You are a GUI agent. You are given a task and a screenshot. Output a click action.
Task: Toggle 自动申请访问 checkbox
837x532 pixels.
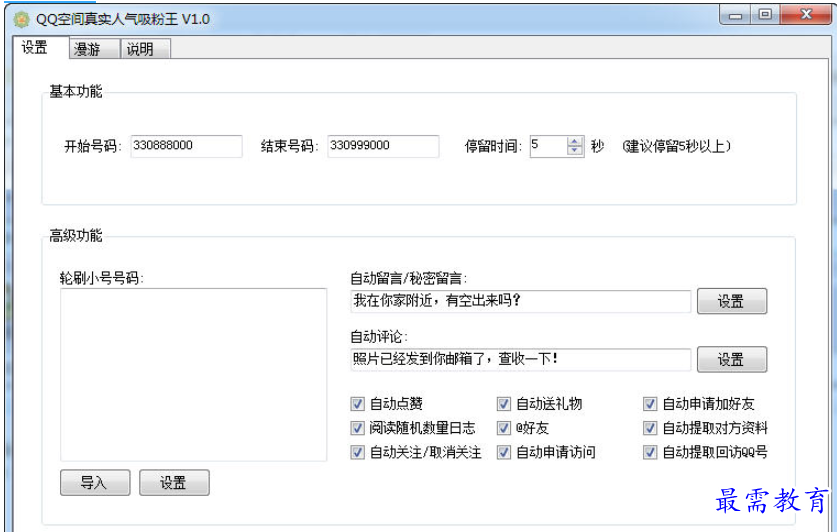(503, 452)
